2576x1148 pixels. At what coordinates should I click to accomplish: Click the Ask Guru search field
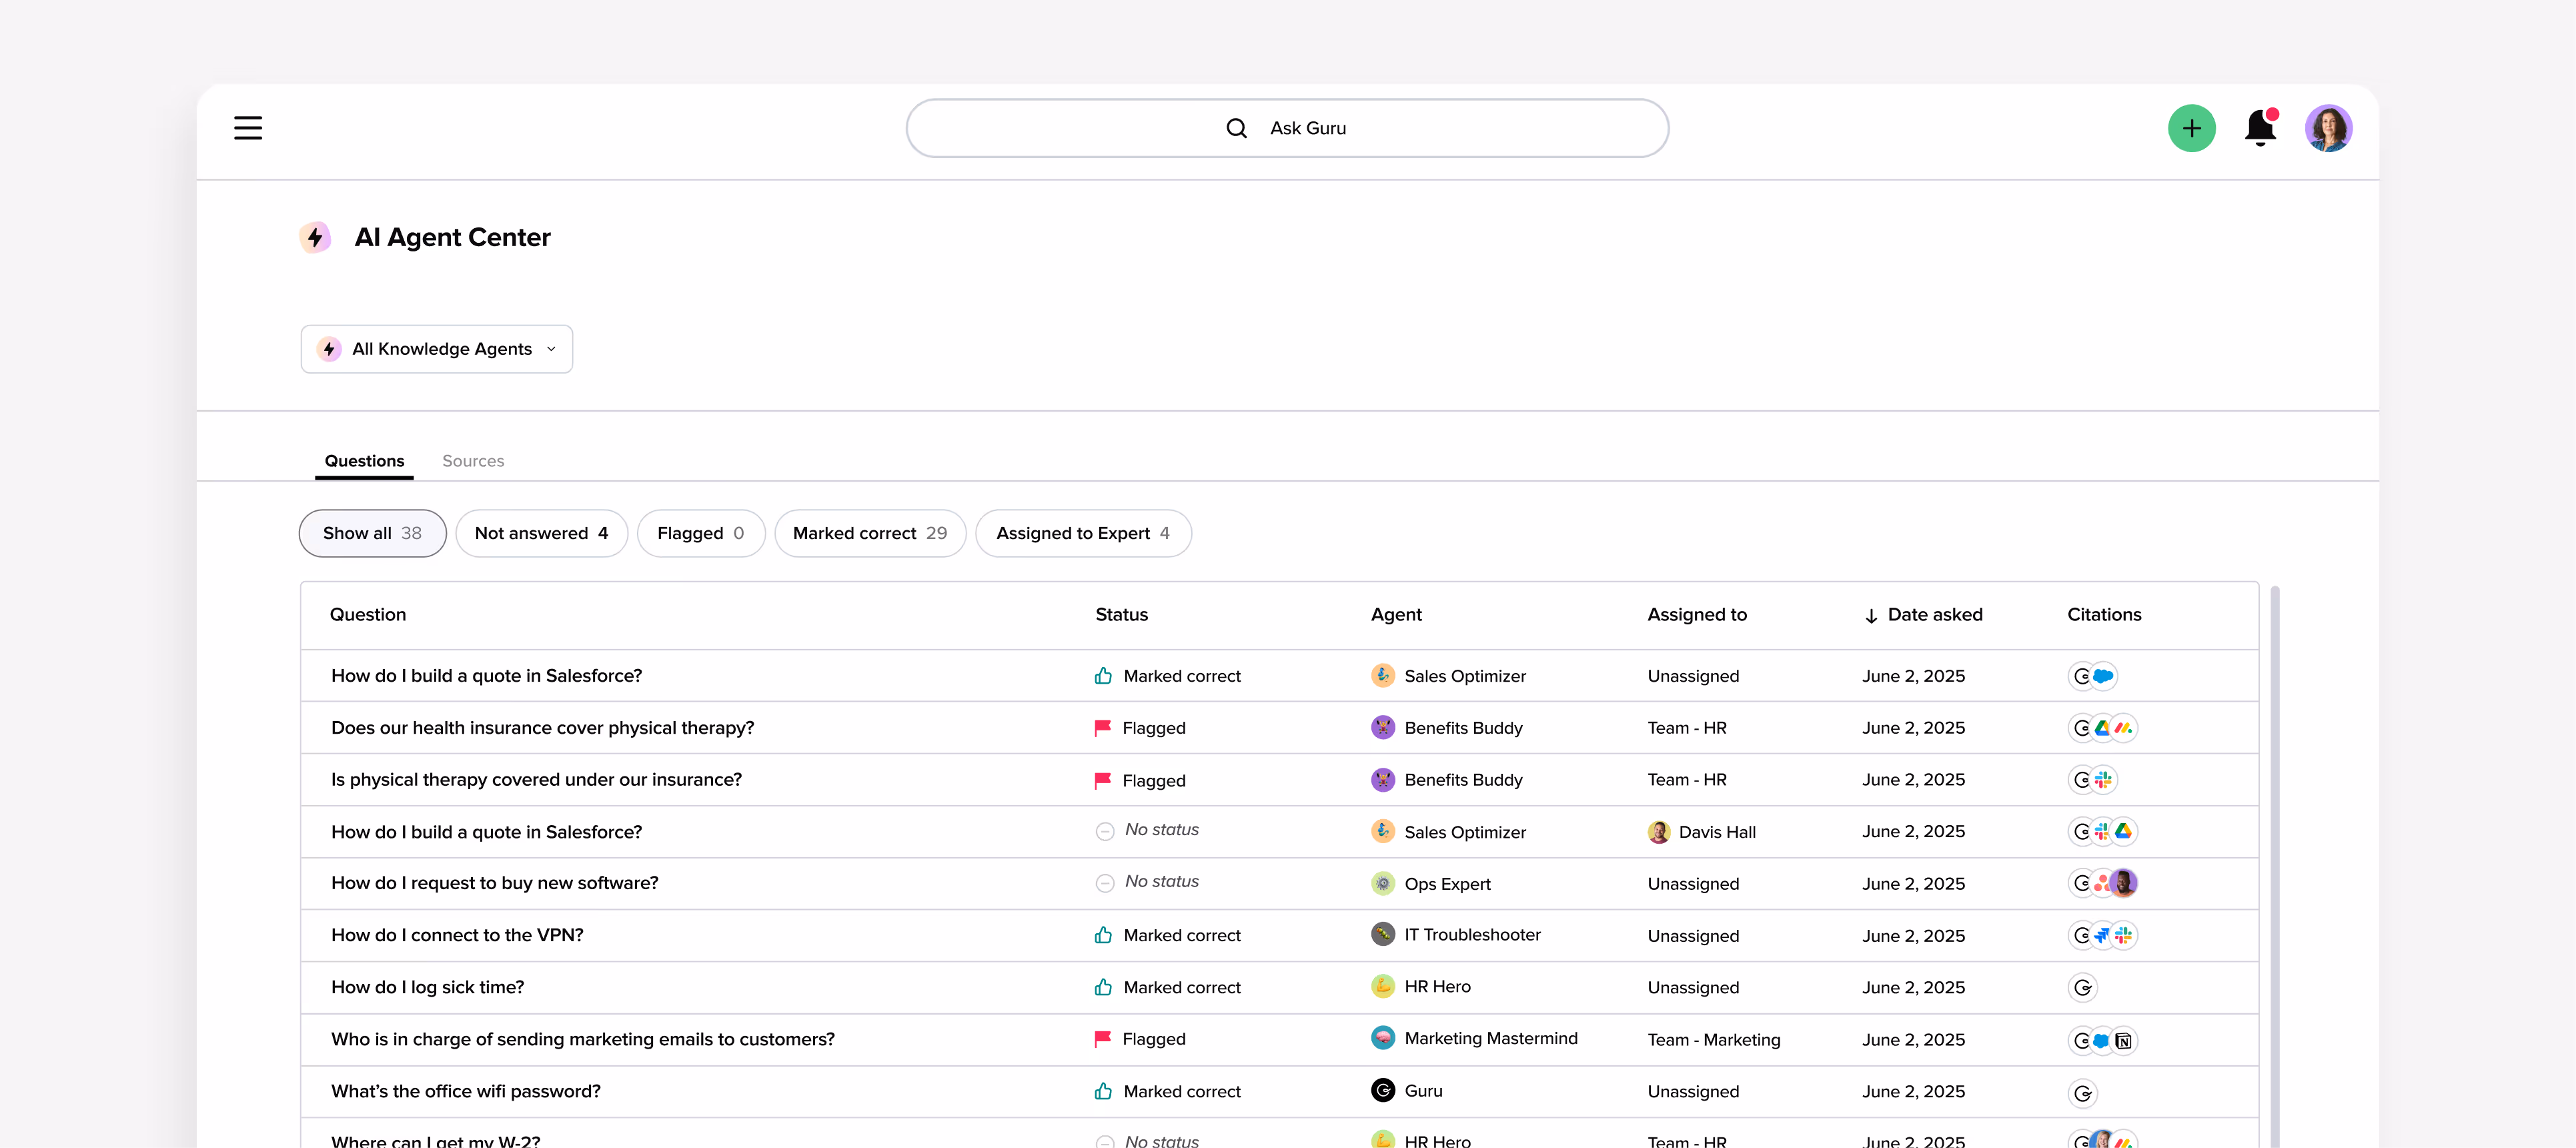(1287, 128)
